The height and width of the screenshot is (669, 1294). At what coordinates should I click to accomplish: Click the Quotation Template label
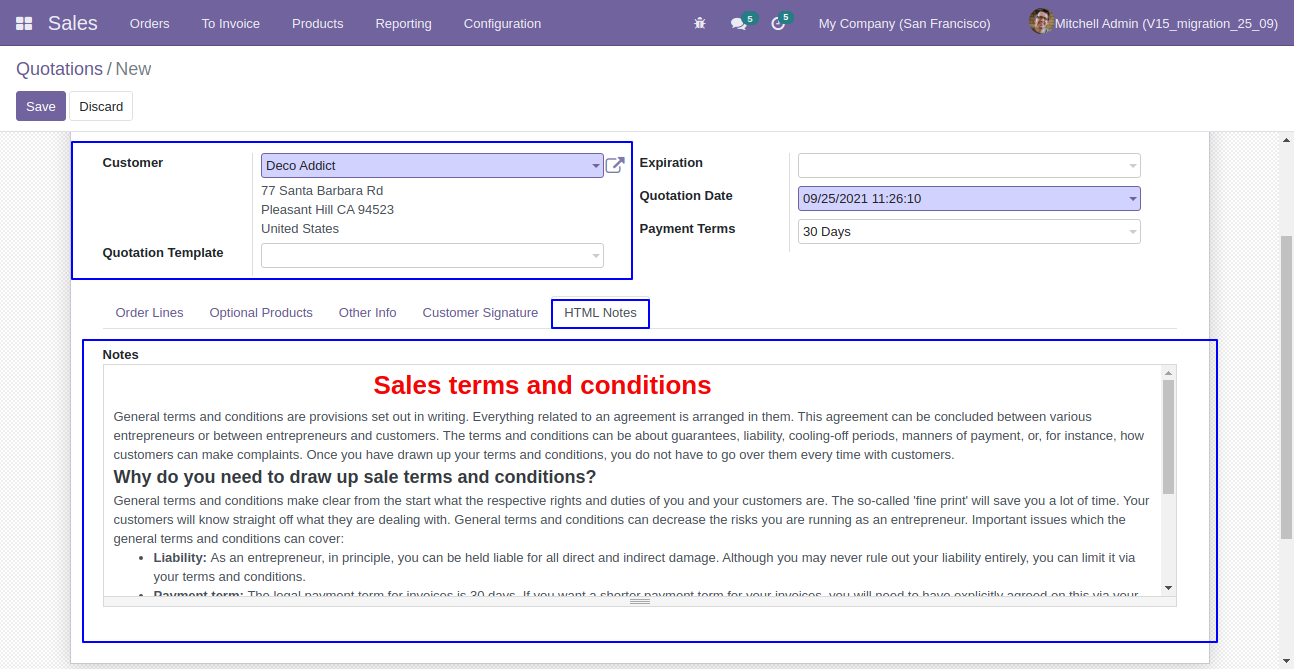pyautogui.click(x=163, y=253)
